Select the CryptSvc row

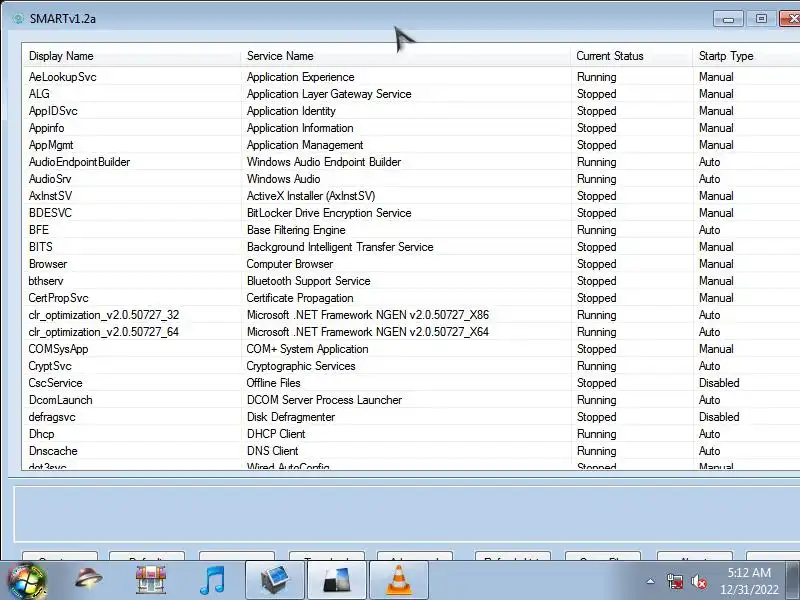(411, 366)
